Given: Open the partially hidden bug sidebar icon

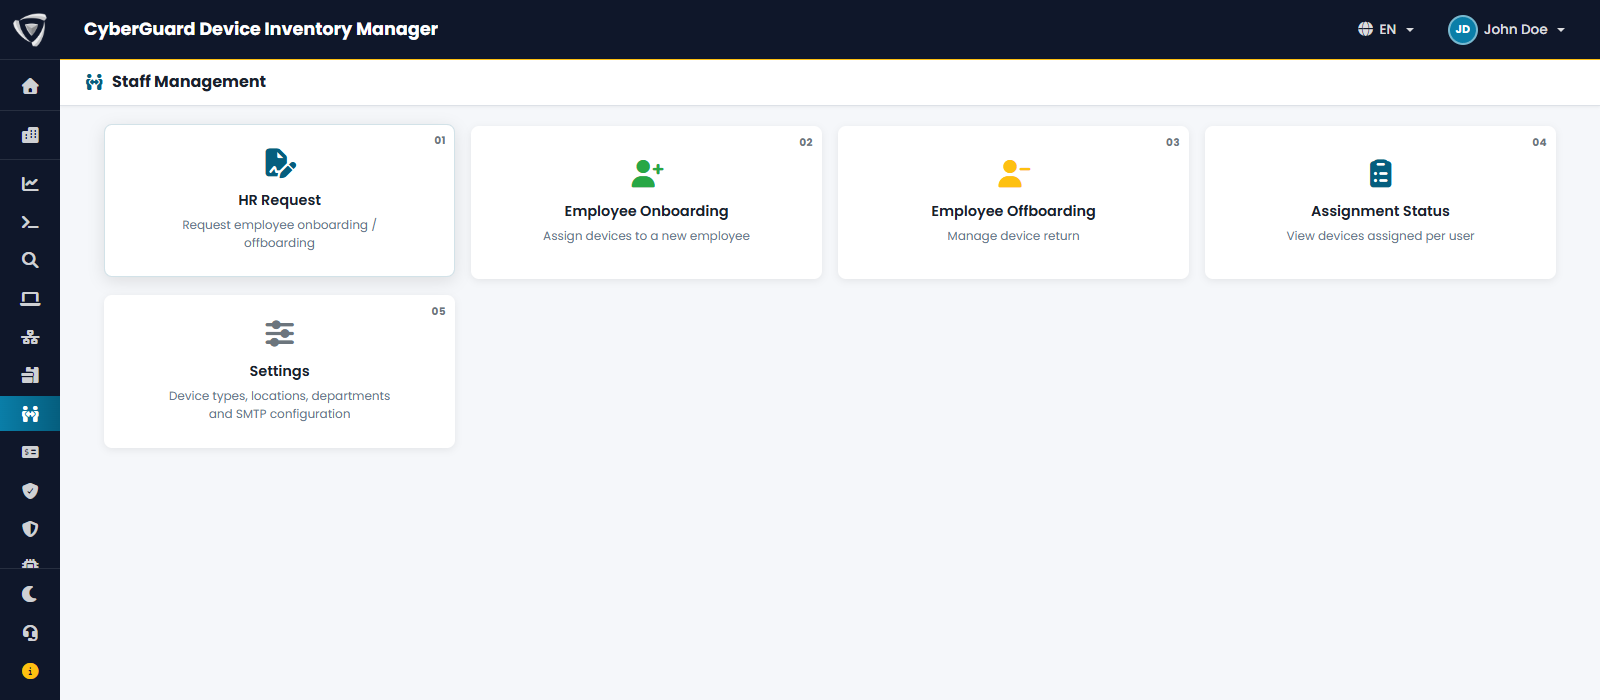Looking at the screenshot, I should [x=30, y=563].
